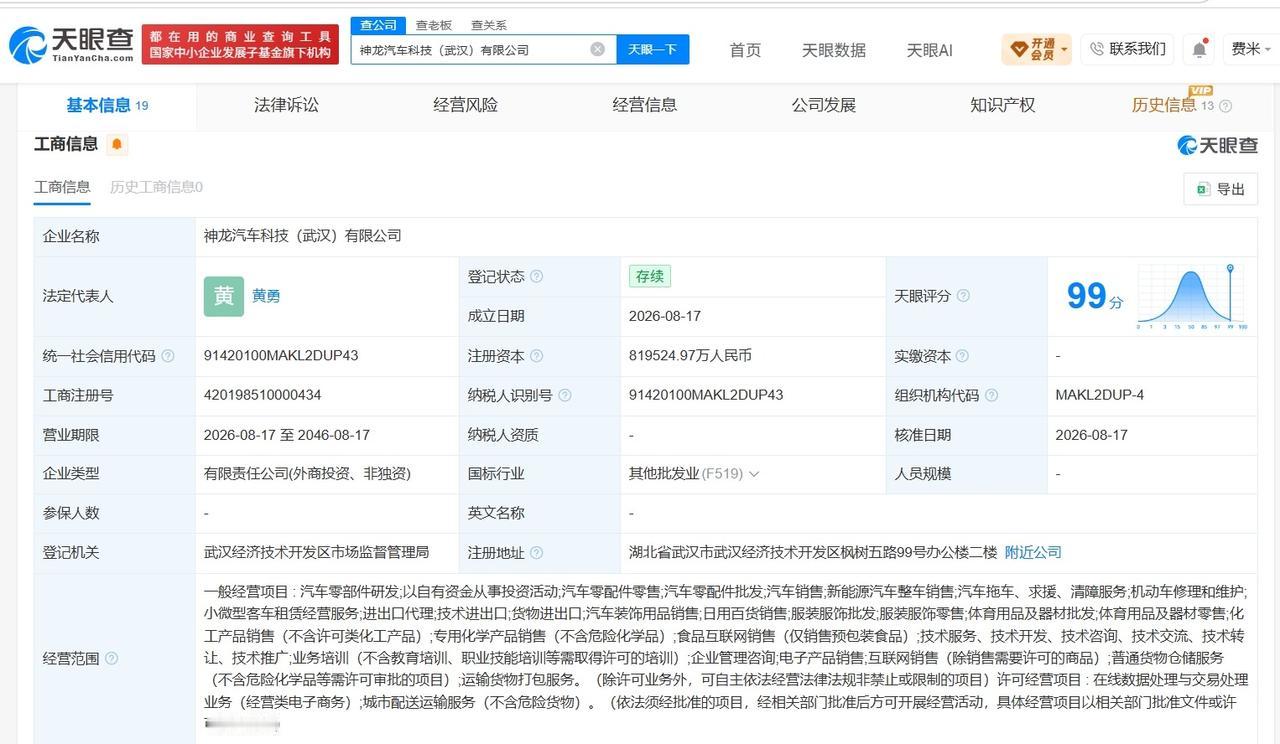Select the 历史工商信息0 sub-tab
This screenshot has height=744, width=1280.
[x=156, y=187]
